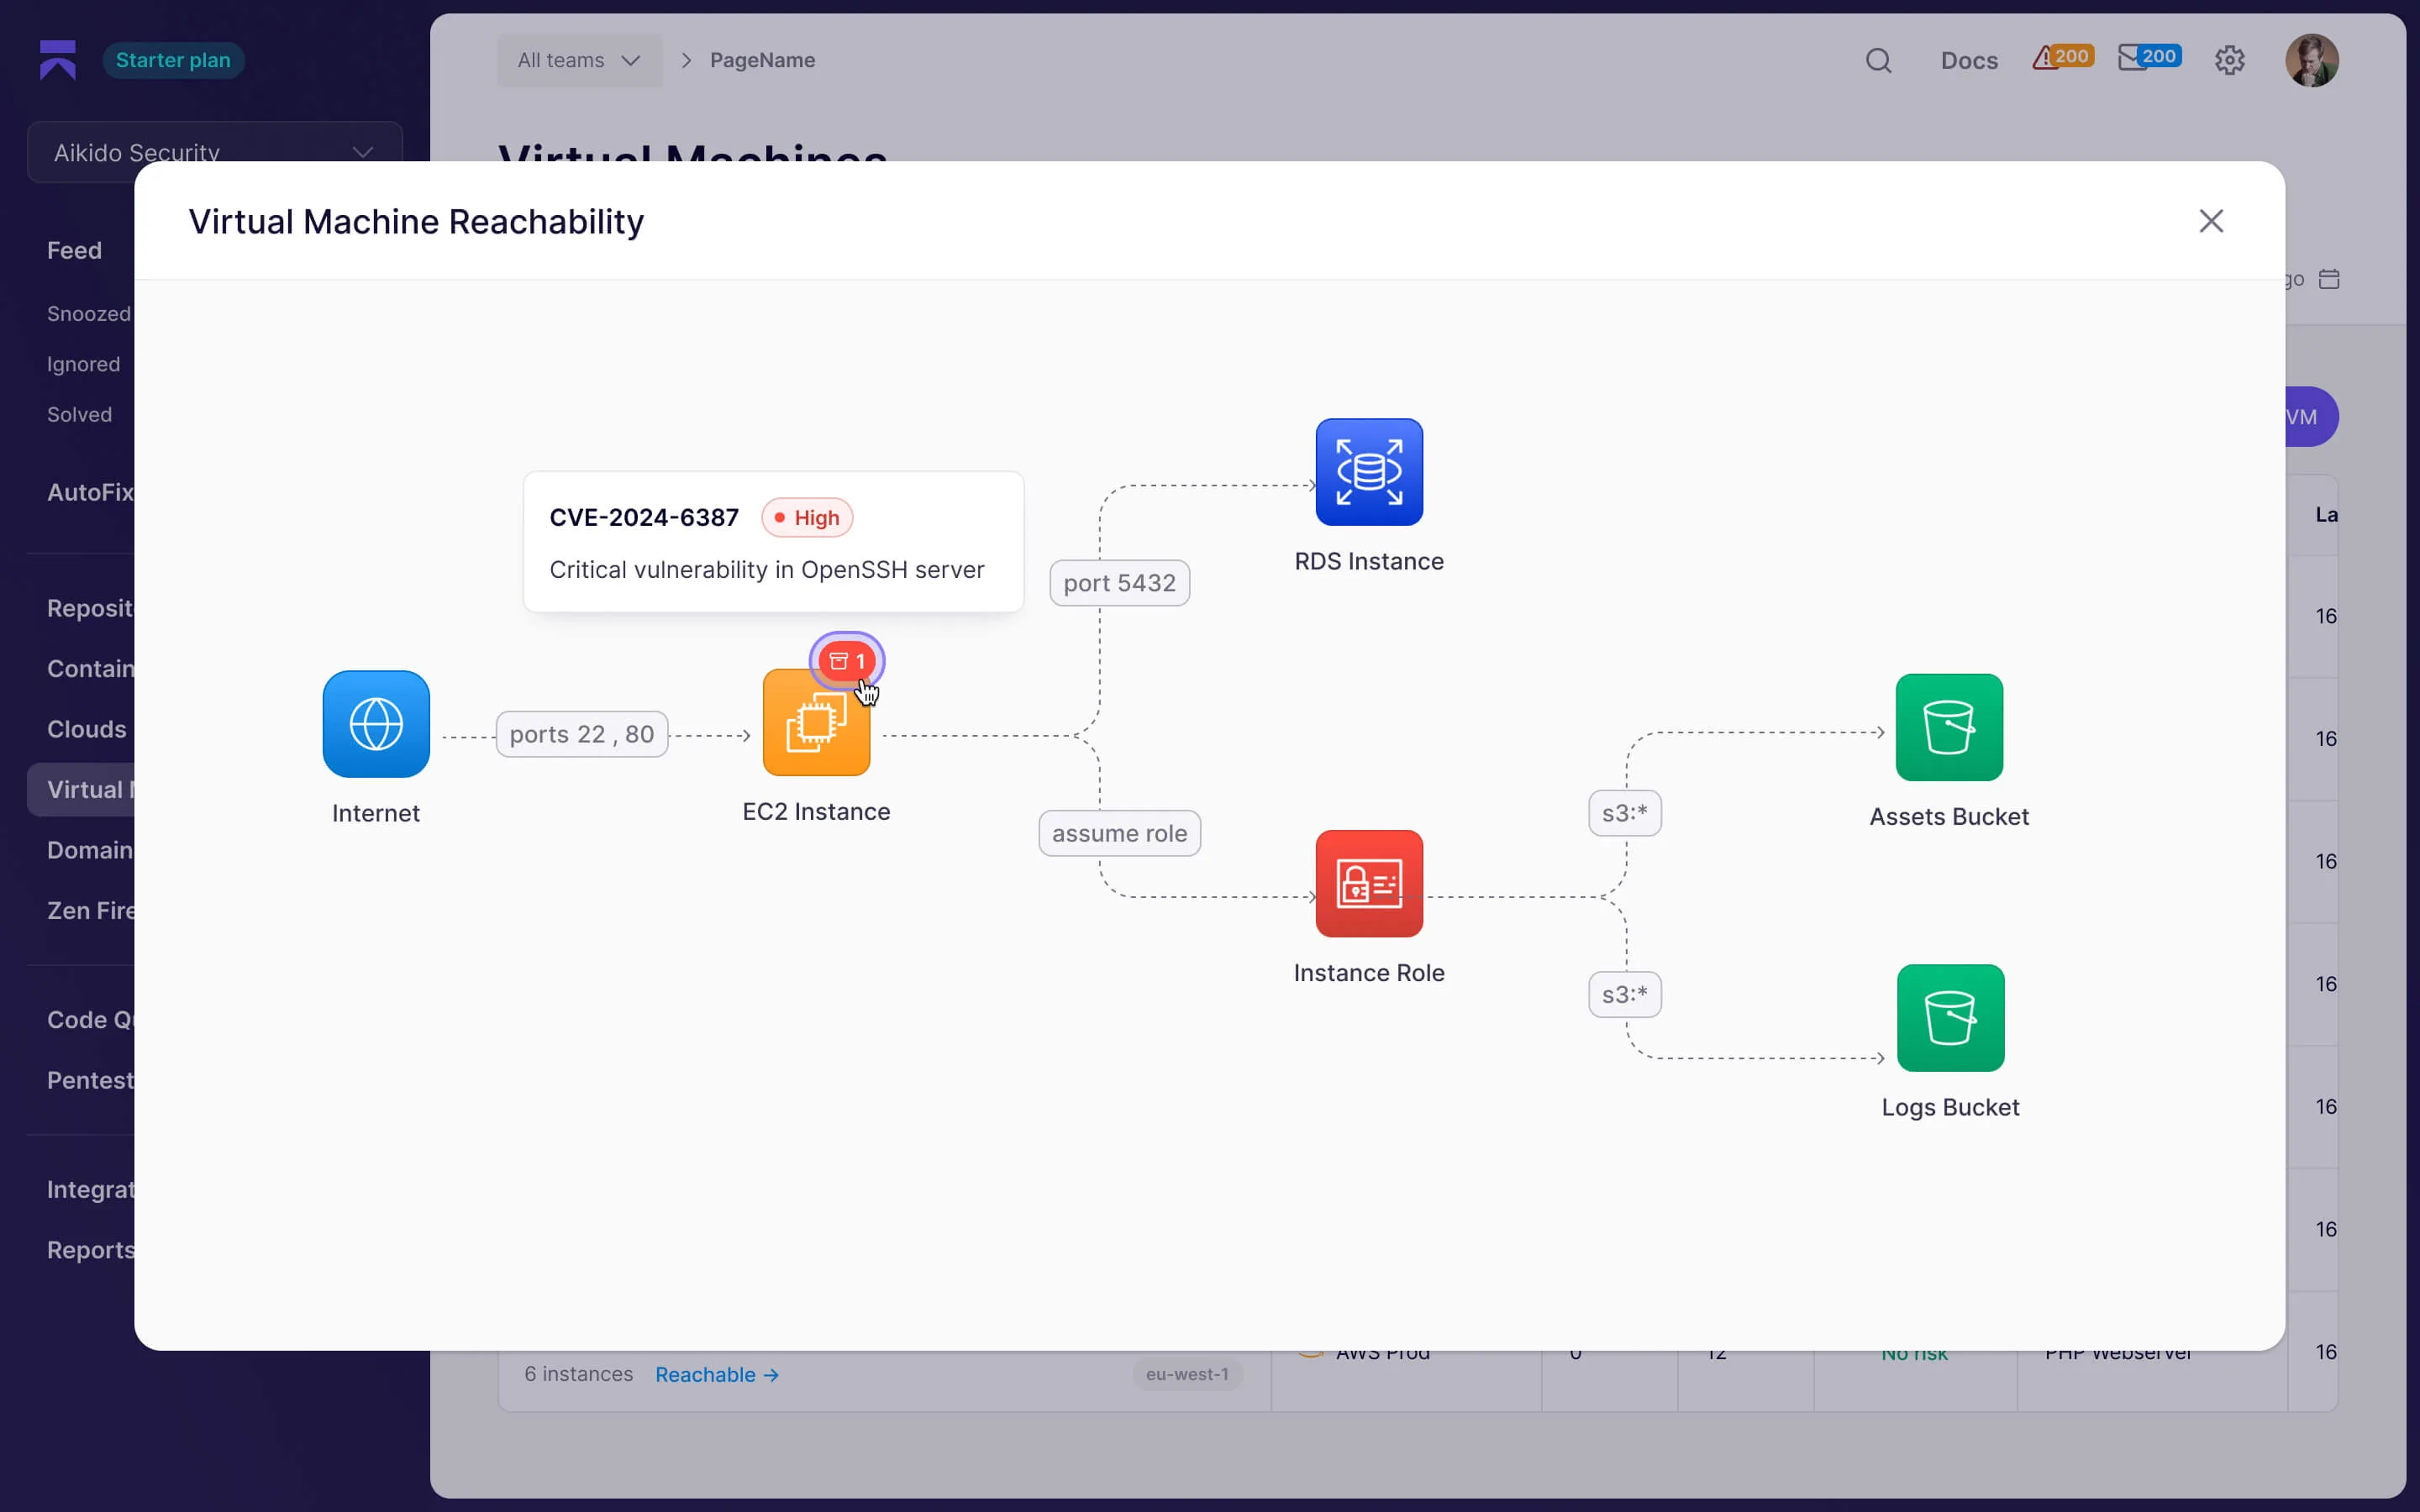Open the Docs menu item
The image size is (2420, 1512).
[1969, 60]
